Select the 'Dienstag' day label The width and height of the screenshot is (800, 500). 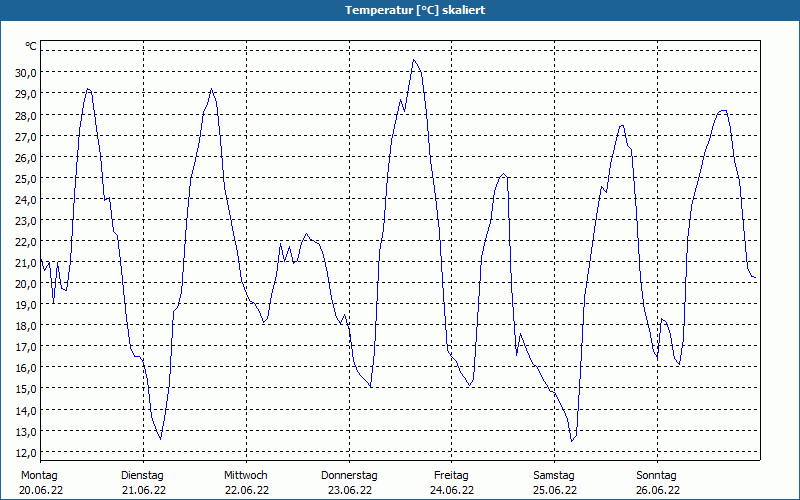(142, 475)
